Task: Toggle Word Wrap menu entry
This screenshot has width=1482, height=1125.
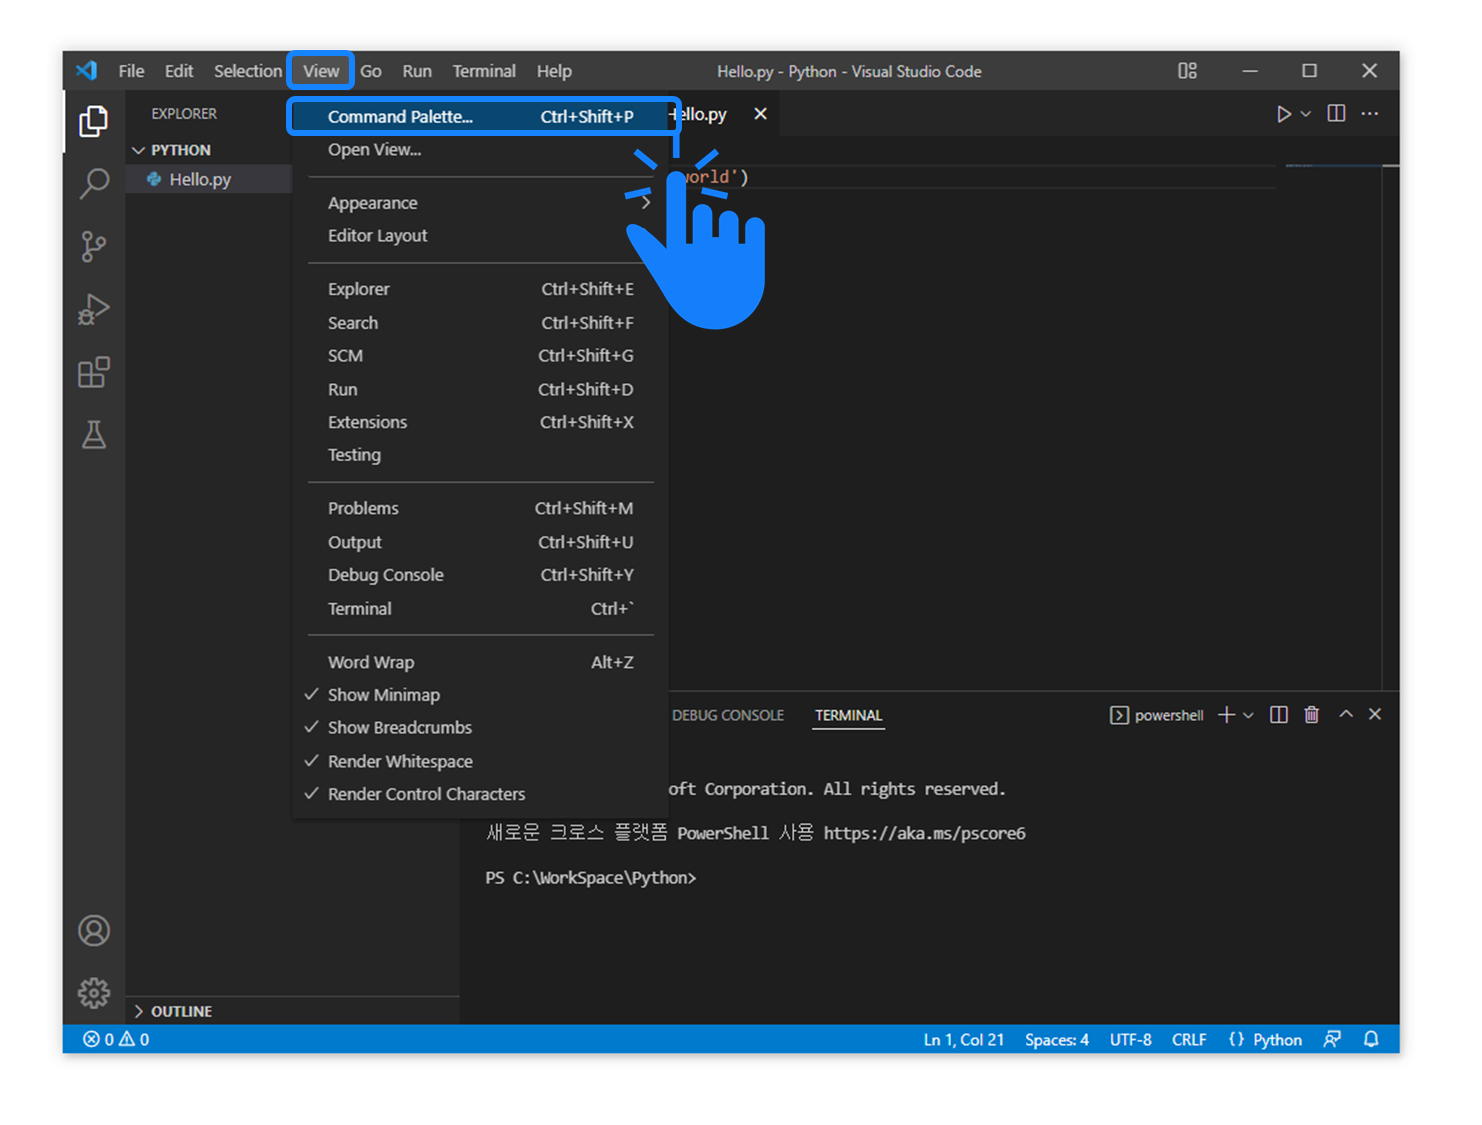Action: [480, 662]
